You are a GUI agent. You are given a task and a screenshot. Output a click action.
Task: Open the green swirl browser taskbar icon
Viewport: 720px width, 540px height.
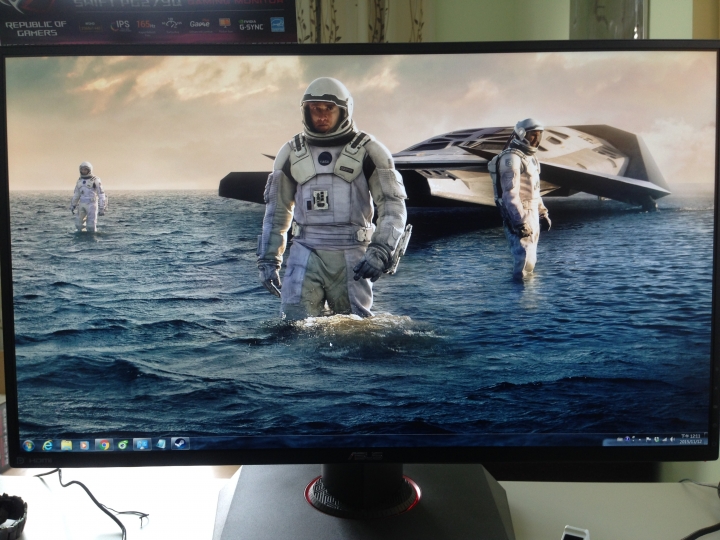coord(123,444)
